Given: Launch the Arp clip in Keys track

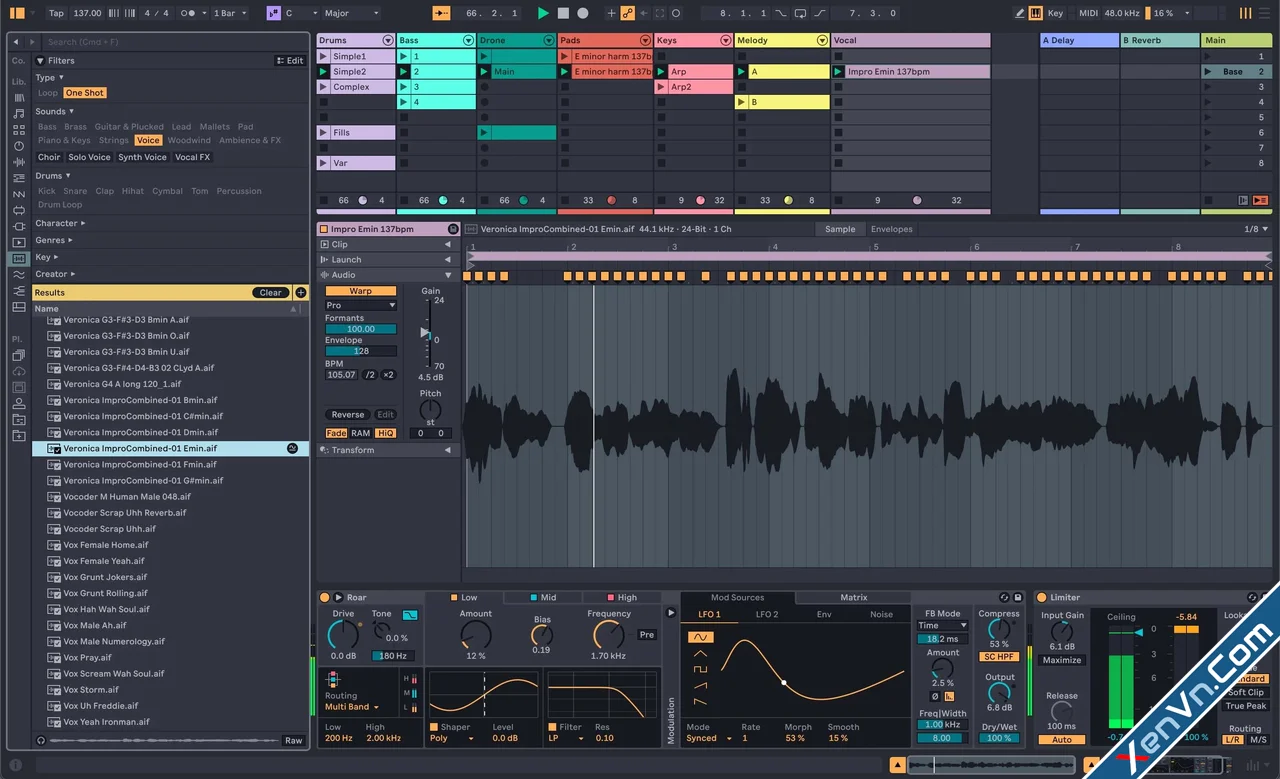Looking at the screenshot, I should 660,72.
